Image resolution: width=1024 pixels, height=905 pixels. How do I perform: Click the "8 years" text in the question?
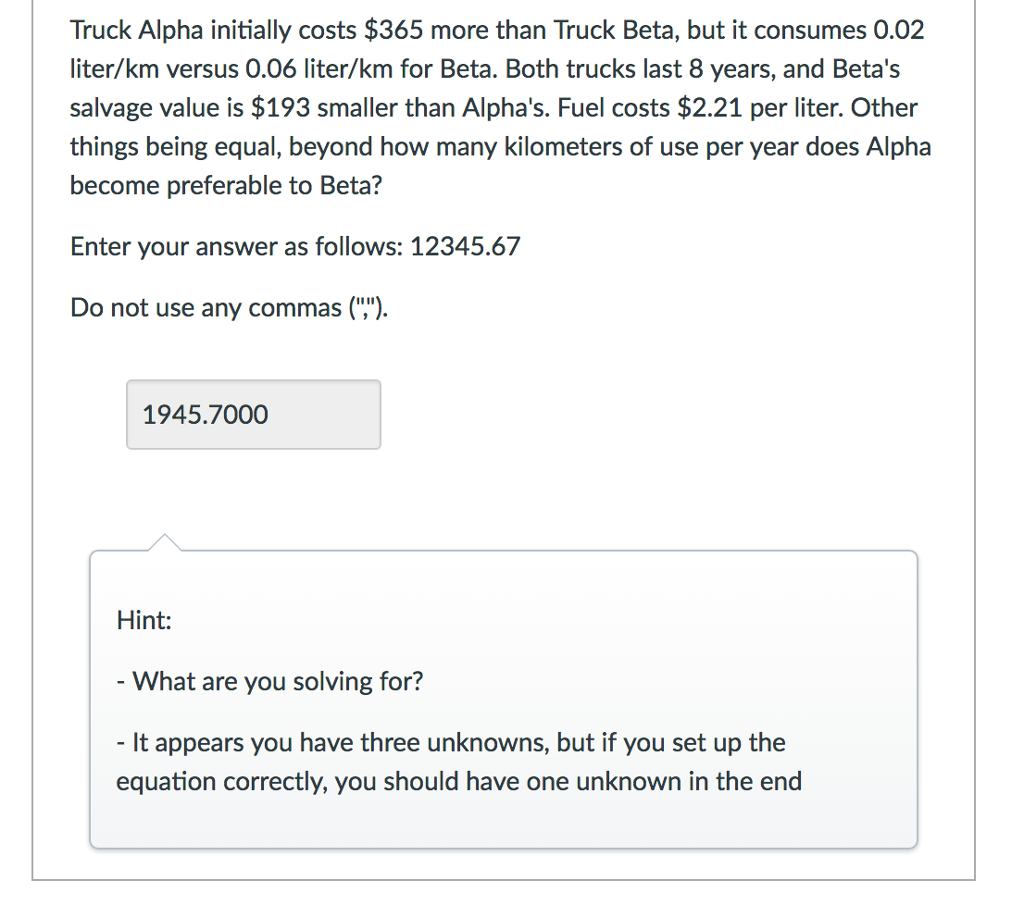tap(727, 69)
